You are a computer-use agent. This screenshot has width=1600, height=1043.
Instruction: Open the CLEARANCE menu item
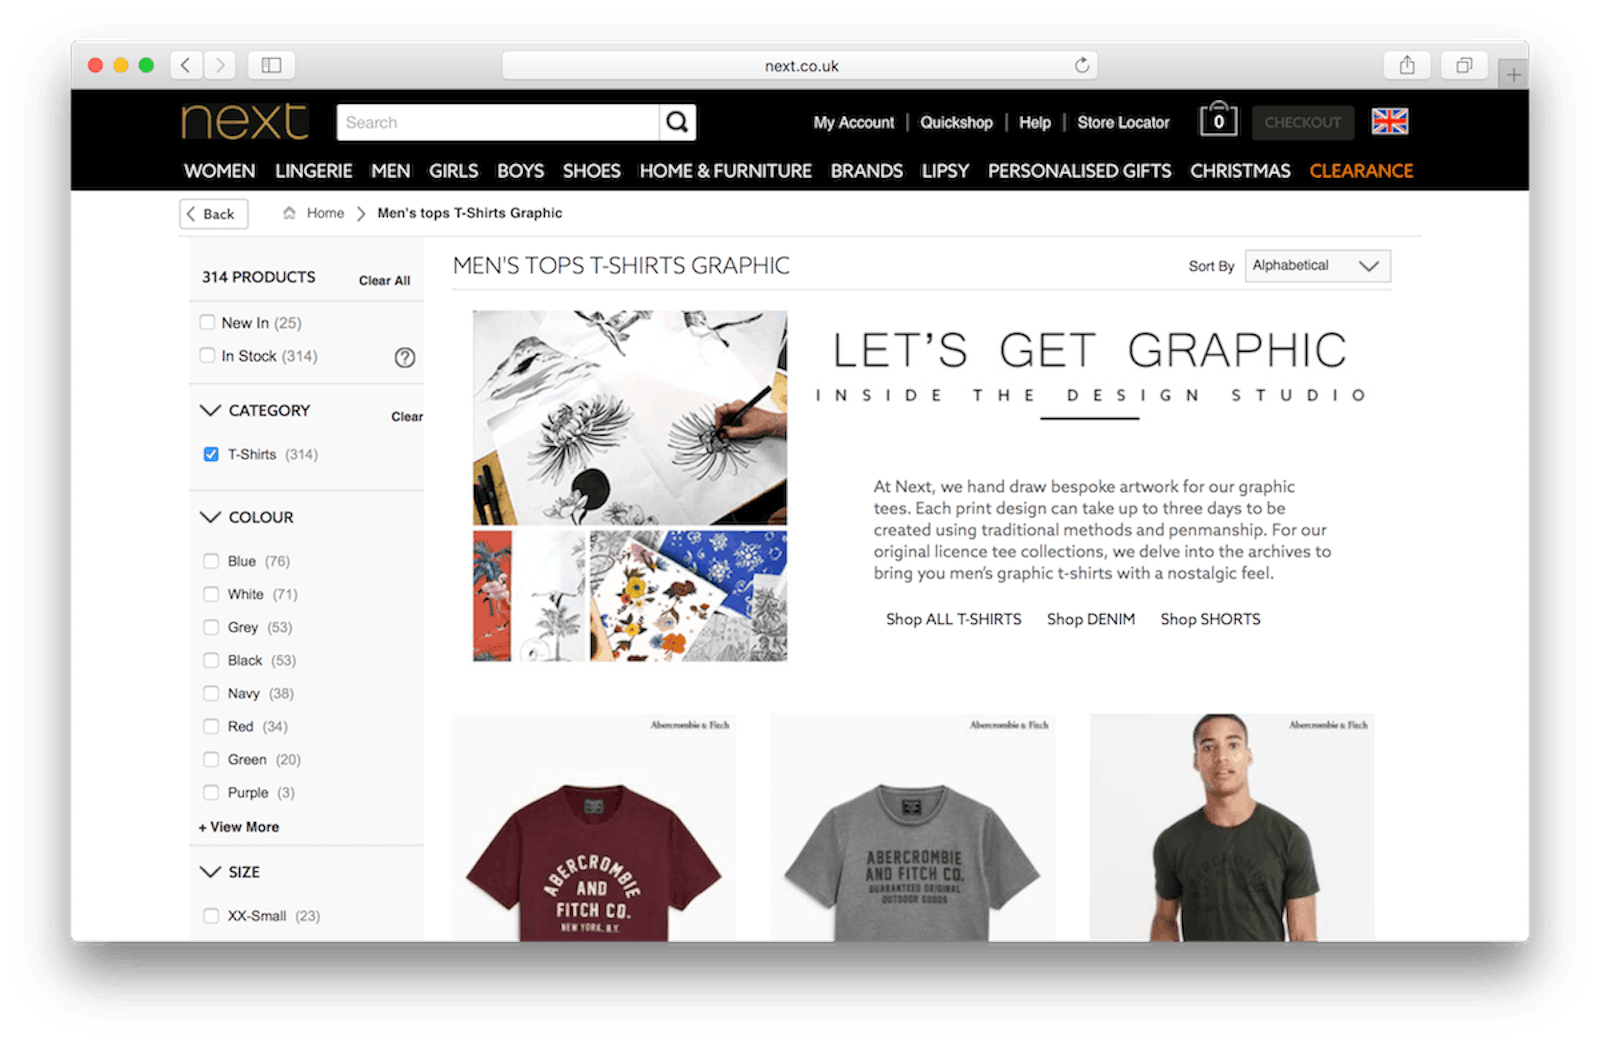point(1360,171)
